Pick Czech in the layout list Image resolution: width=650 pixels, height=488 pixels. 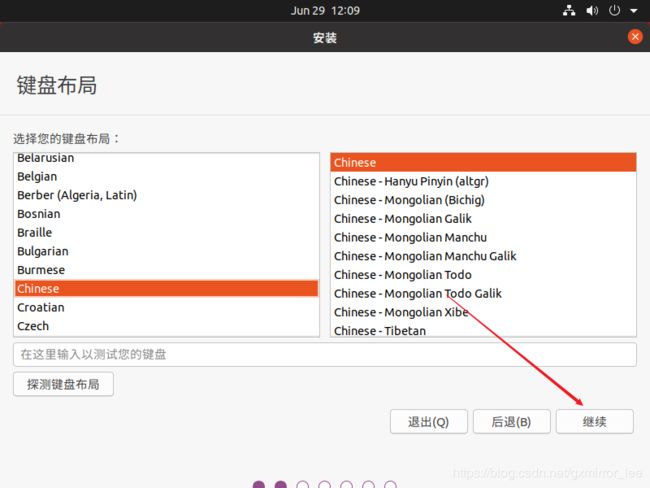(33, 326)
